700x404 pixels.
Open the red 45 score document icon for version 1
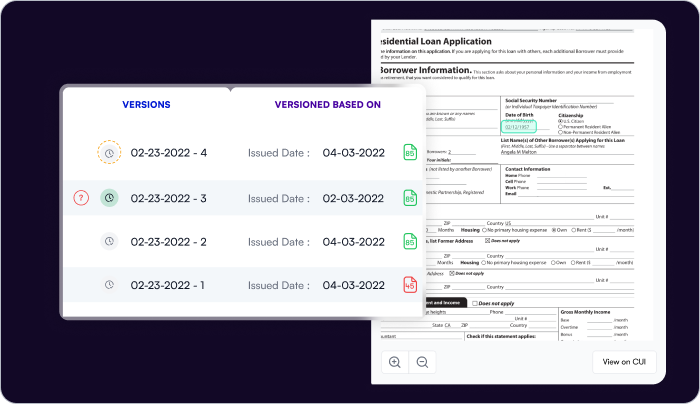click(410, 284)
